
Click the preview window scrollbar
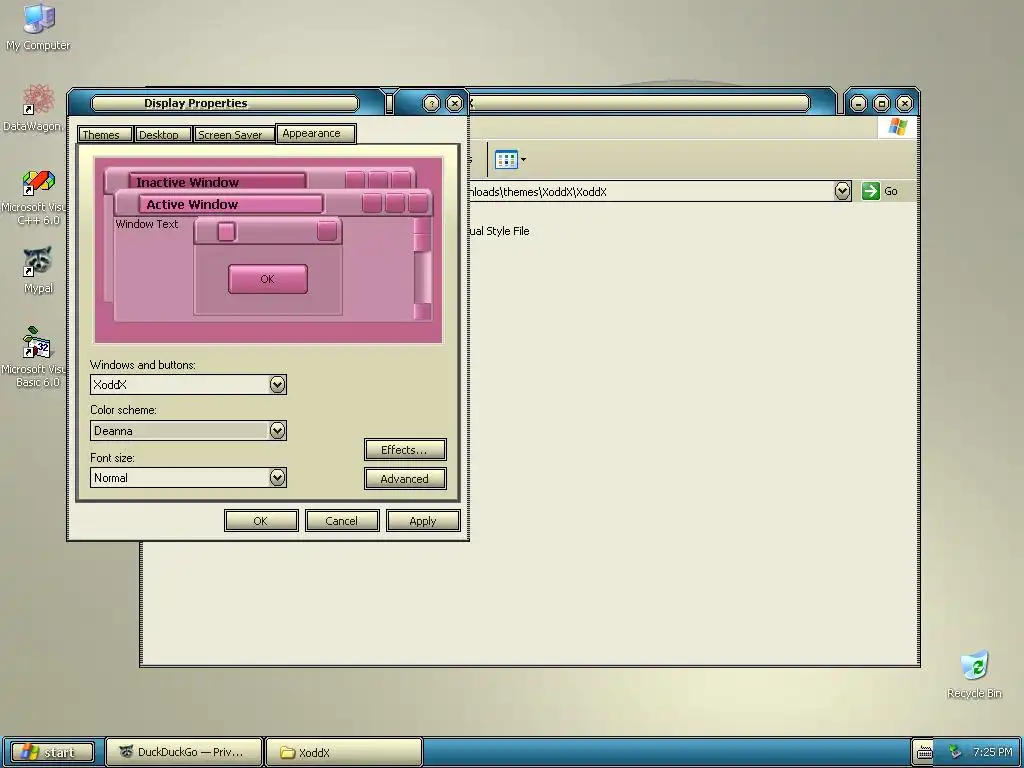click(x=423, y=269)
